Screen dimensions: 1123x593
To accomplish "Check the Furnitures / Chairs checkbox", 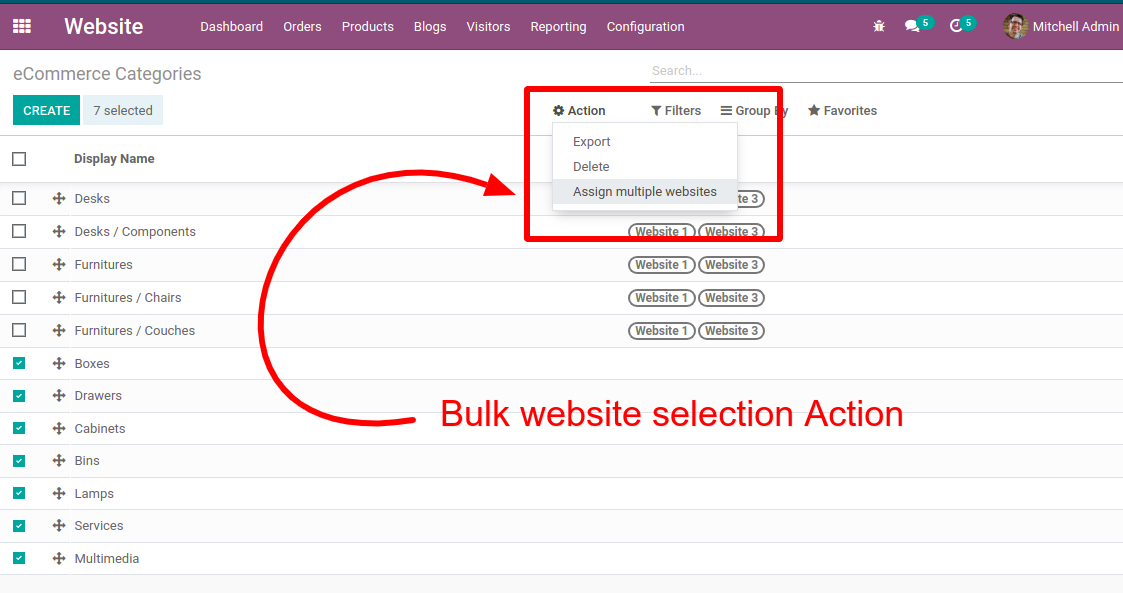I will pyautogui.click(x=19, y=298).
